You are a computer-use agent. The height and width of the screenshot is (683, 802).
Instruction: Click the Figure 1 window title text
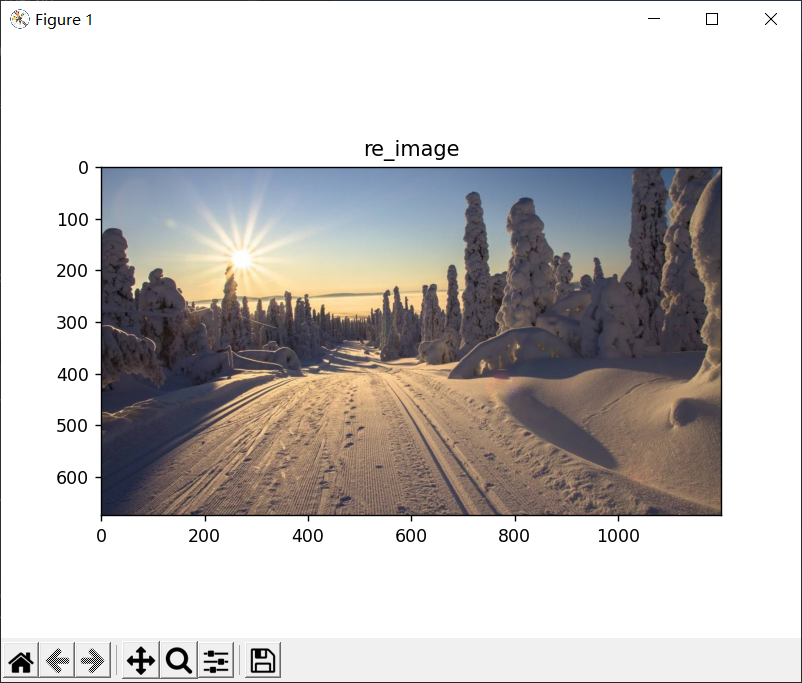[64, 20]
